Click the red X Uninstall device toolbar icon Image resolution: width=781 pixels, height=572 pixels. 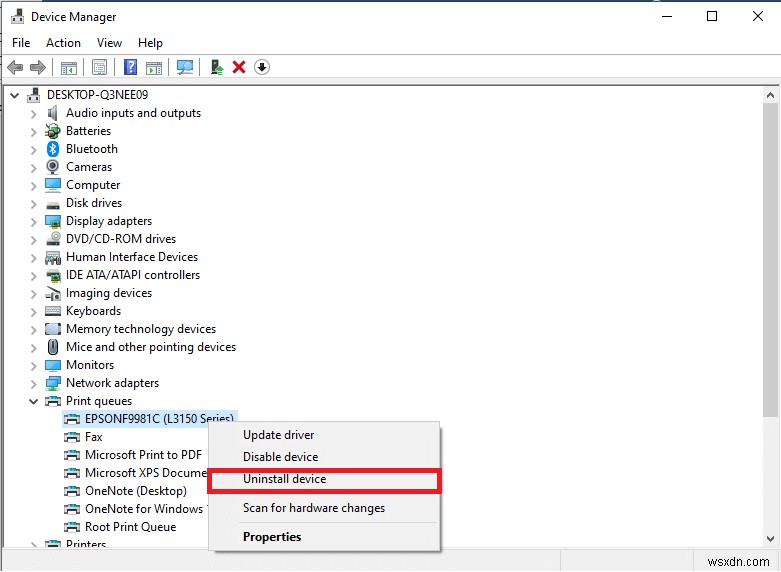pos(239,67)
